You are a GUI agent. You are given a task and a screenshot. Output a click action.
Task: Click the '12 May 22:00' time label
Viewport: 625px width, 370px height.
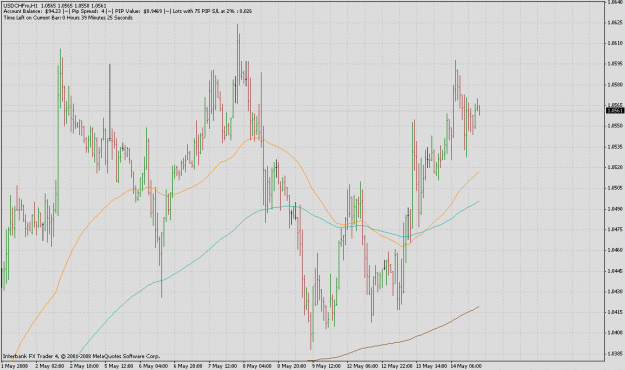point(397,366)
